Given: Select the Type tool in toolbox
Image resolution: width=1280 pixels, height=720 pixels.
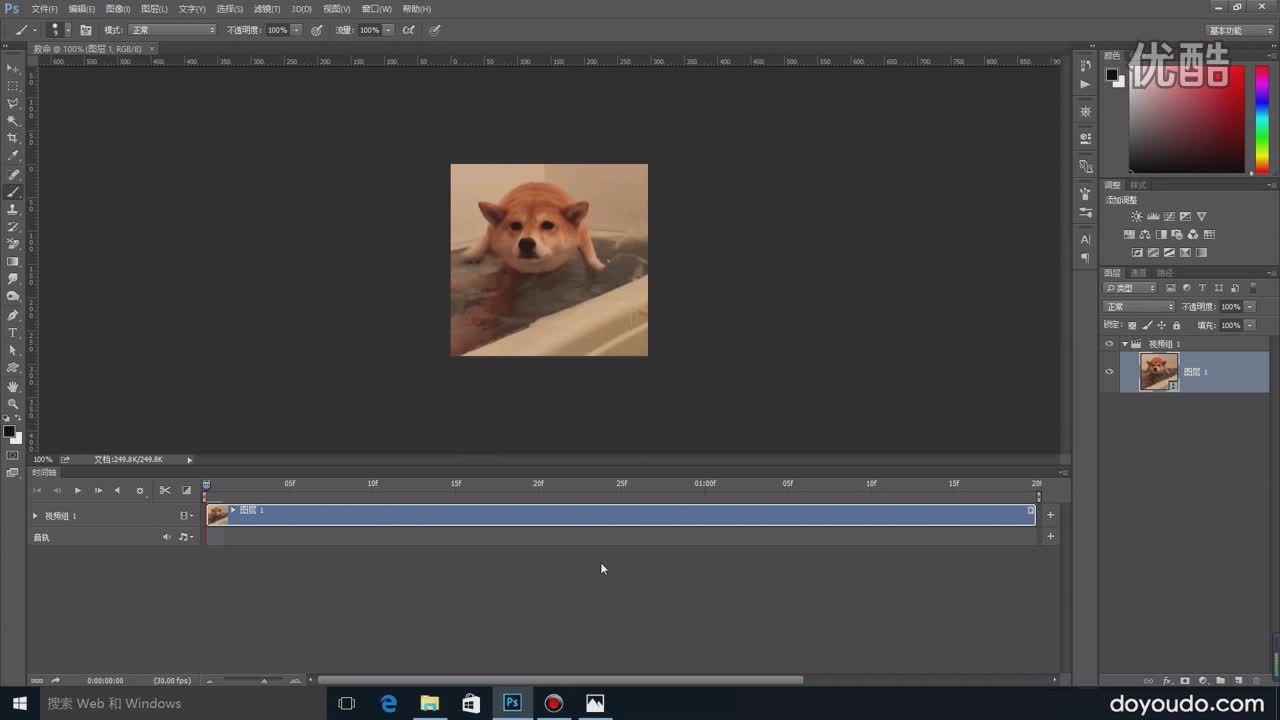Looking at the screenshot, I should click(x=13, y=333).
